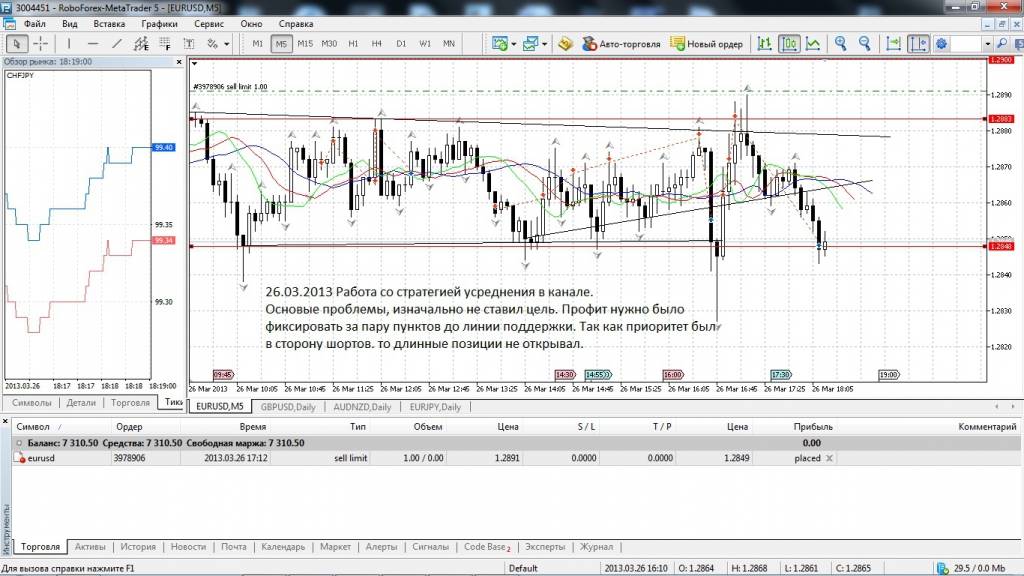Switch chart to line chart view
1024x576 pixels.
pos(814,44)
